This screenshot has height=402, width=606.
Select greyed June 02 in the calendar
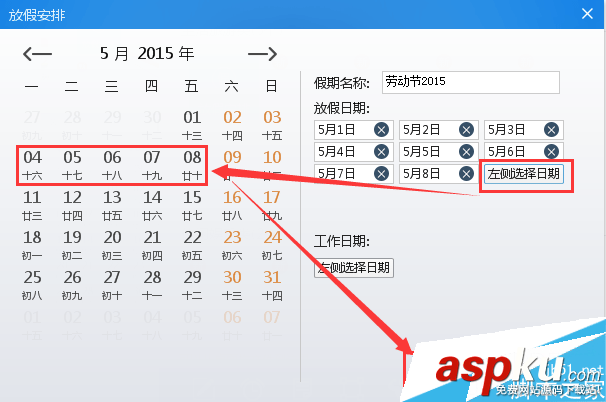72,325
